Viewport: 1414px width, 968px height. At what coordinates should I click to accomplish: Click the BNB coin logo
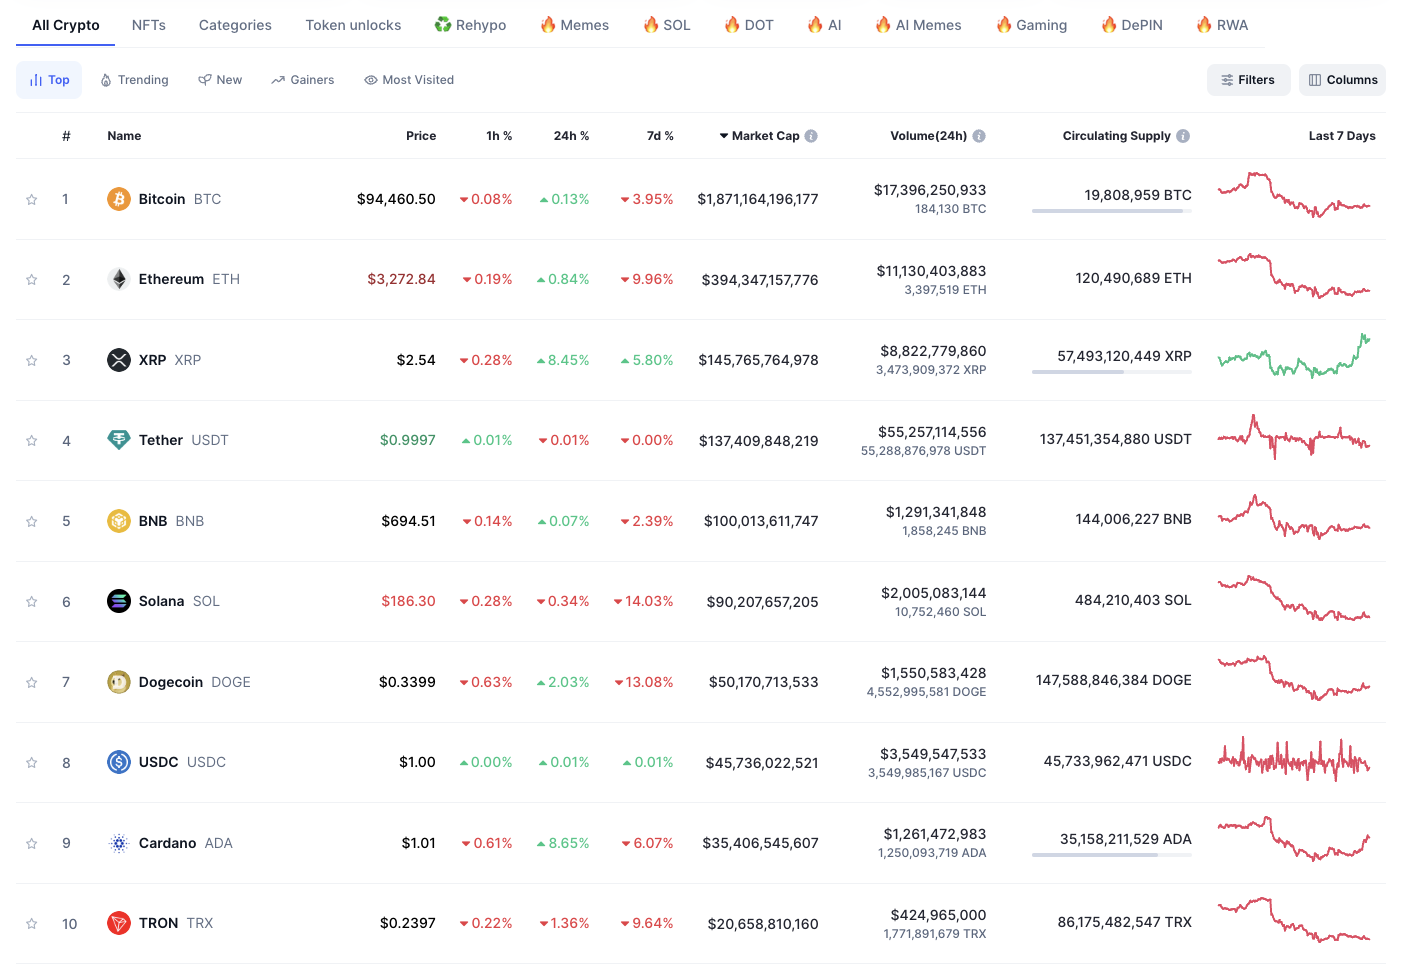[119, 521]
